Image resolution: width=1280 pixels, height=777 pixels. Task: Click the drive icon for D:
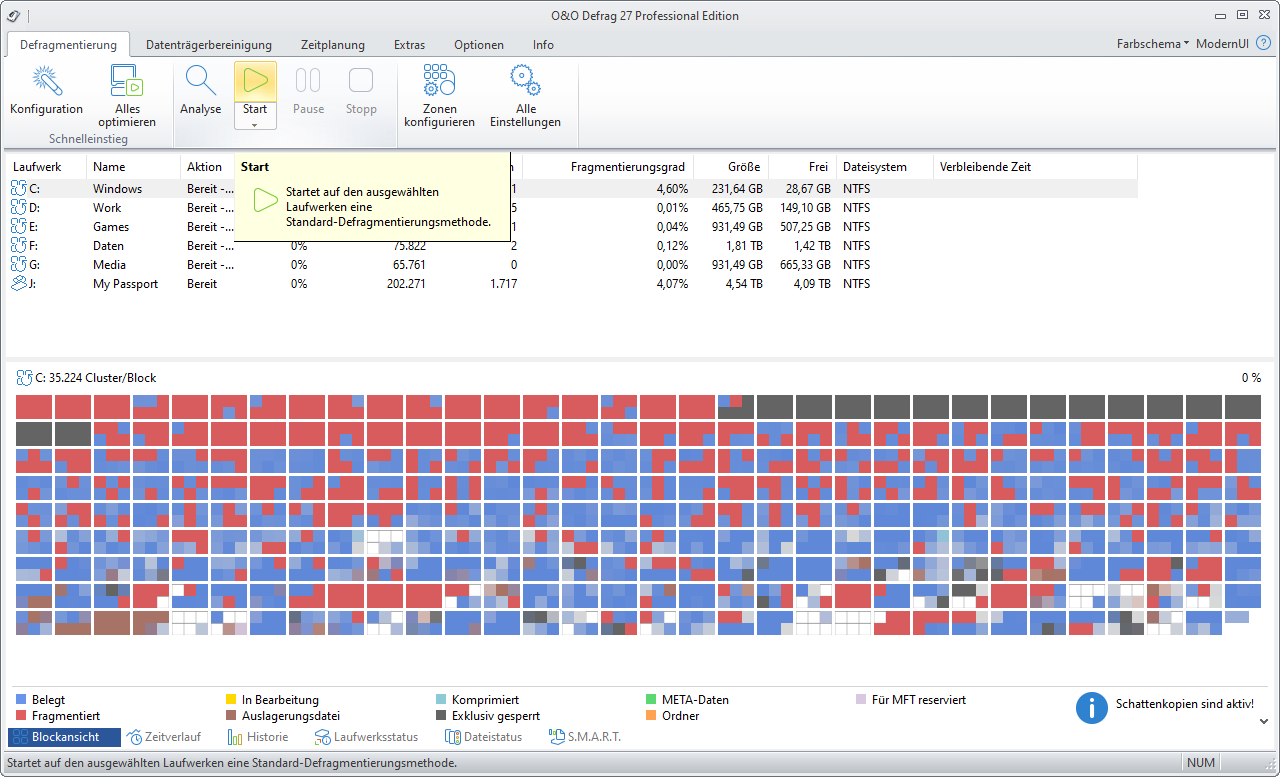[20, 207]
